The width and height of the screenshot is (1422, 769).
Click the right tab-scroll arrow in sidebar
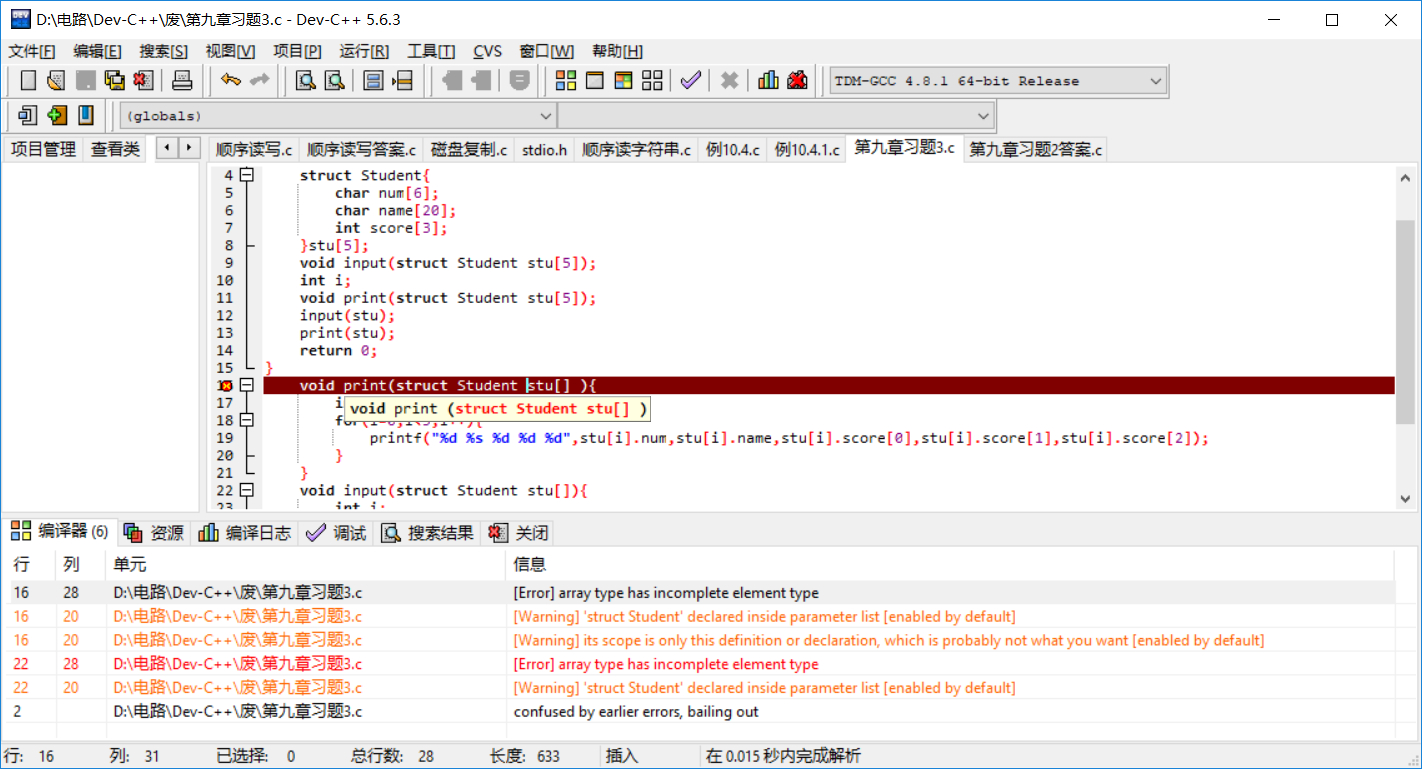point(188,148)
